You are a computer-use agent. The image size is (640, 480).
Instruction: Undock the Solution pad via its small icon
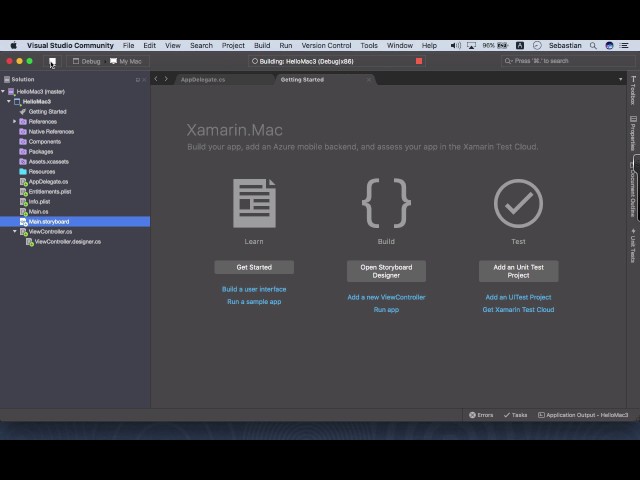pyautogui.click(x=138, y=80)
